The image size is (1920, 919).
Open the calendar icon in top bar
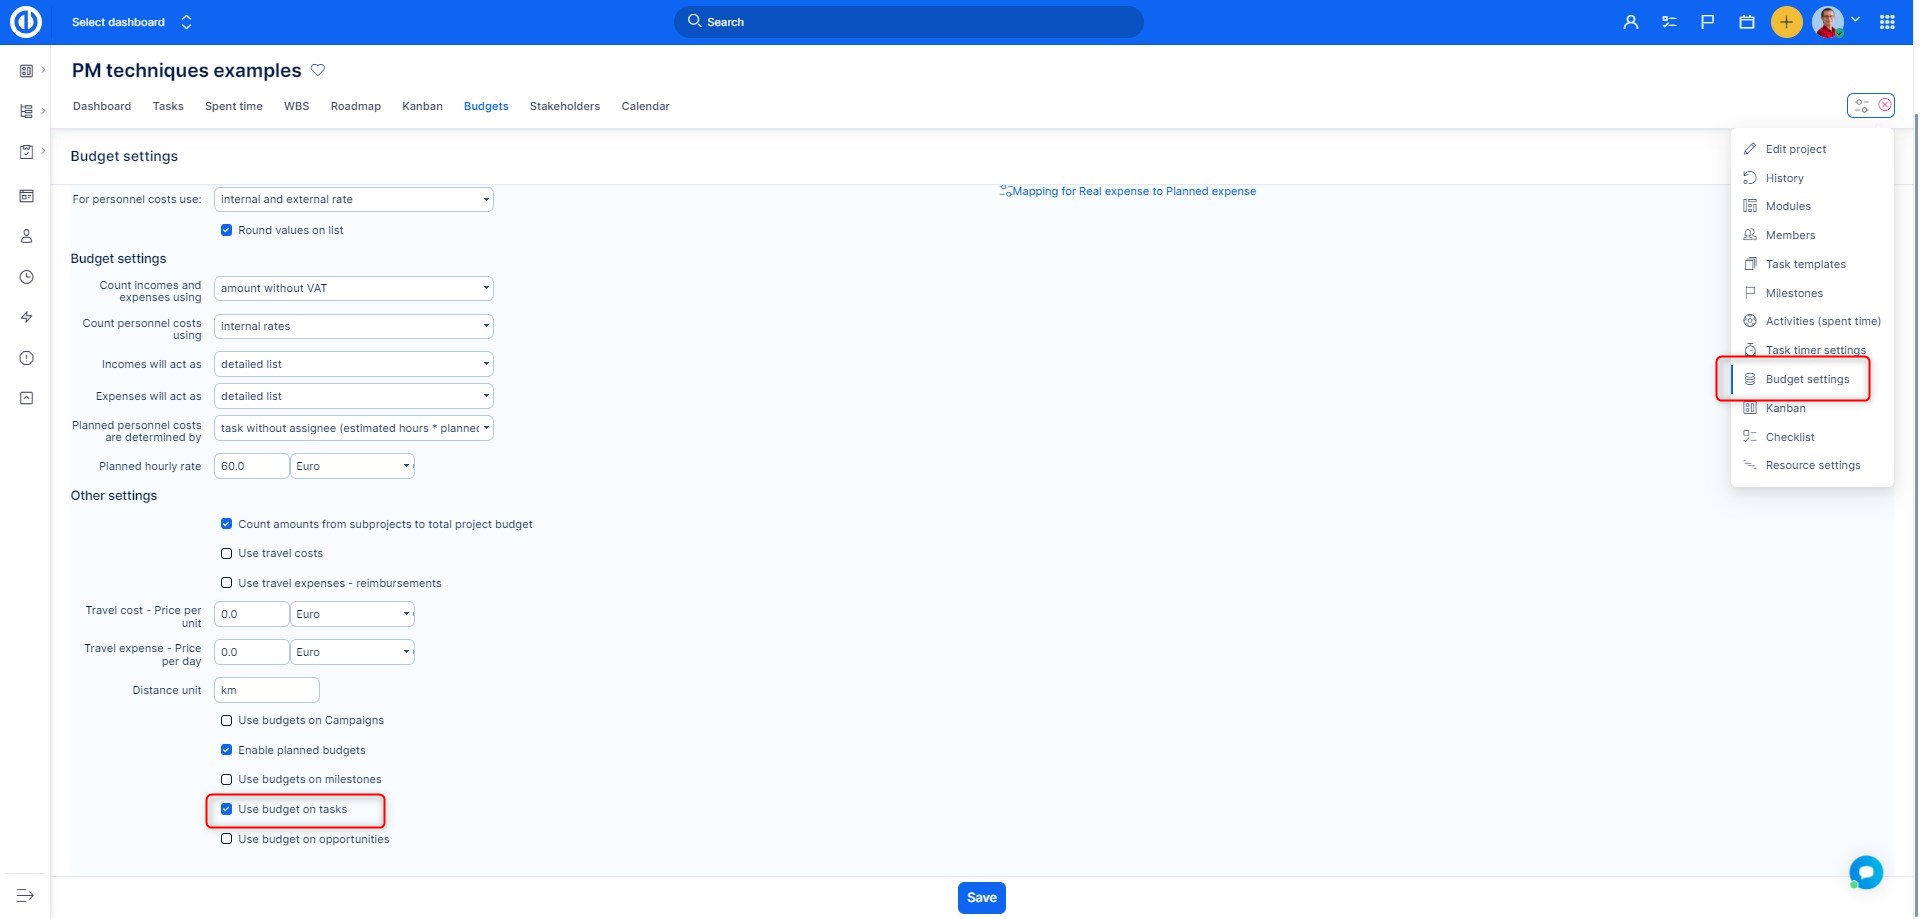coord(1746,22)
